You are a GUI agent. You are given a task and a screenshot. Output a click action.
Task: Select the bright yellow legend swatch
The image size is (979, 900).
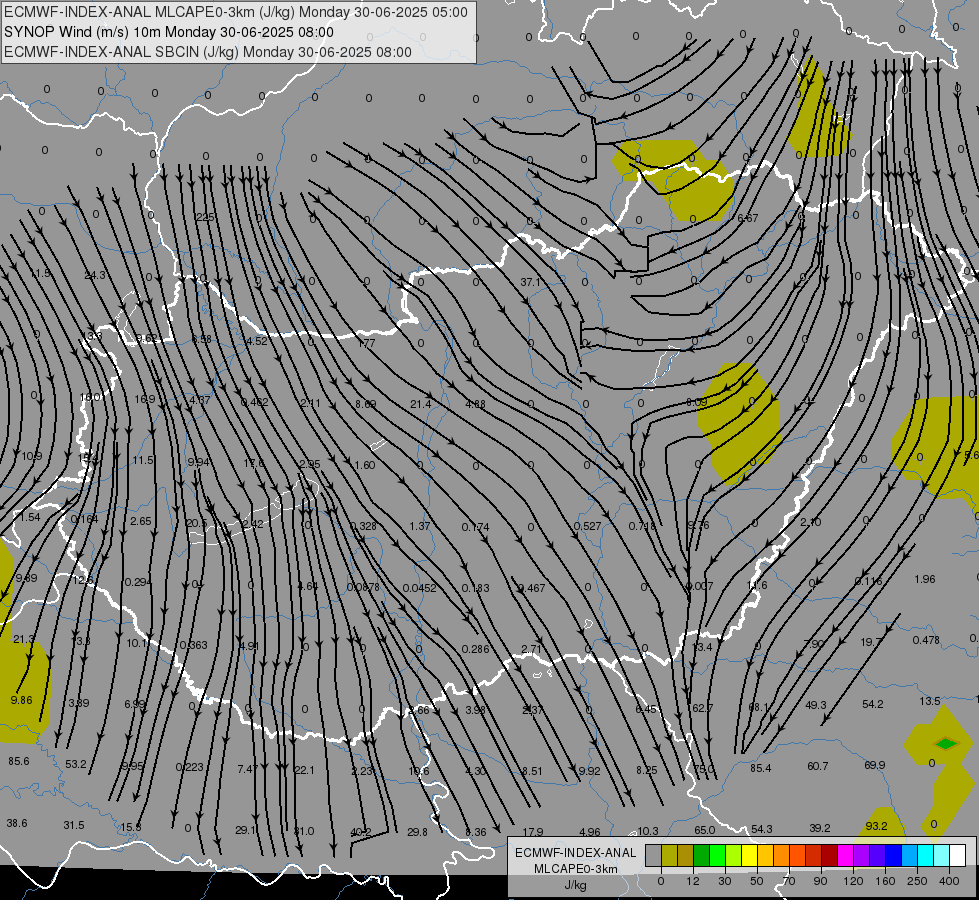coord(749,856)
